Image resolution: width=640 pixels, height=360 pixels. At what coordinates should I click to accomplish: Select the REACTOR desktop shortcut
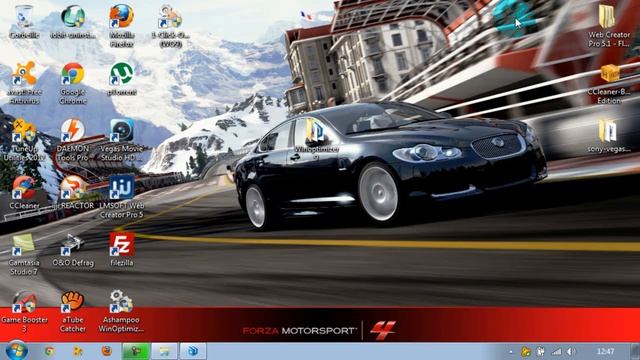click(x=73, y=193)
